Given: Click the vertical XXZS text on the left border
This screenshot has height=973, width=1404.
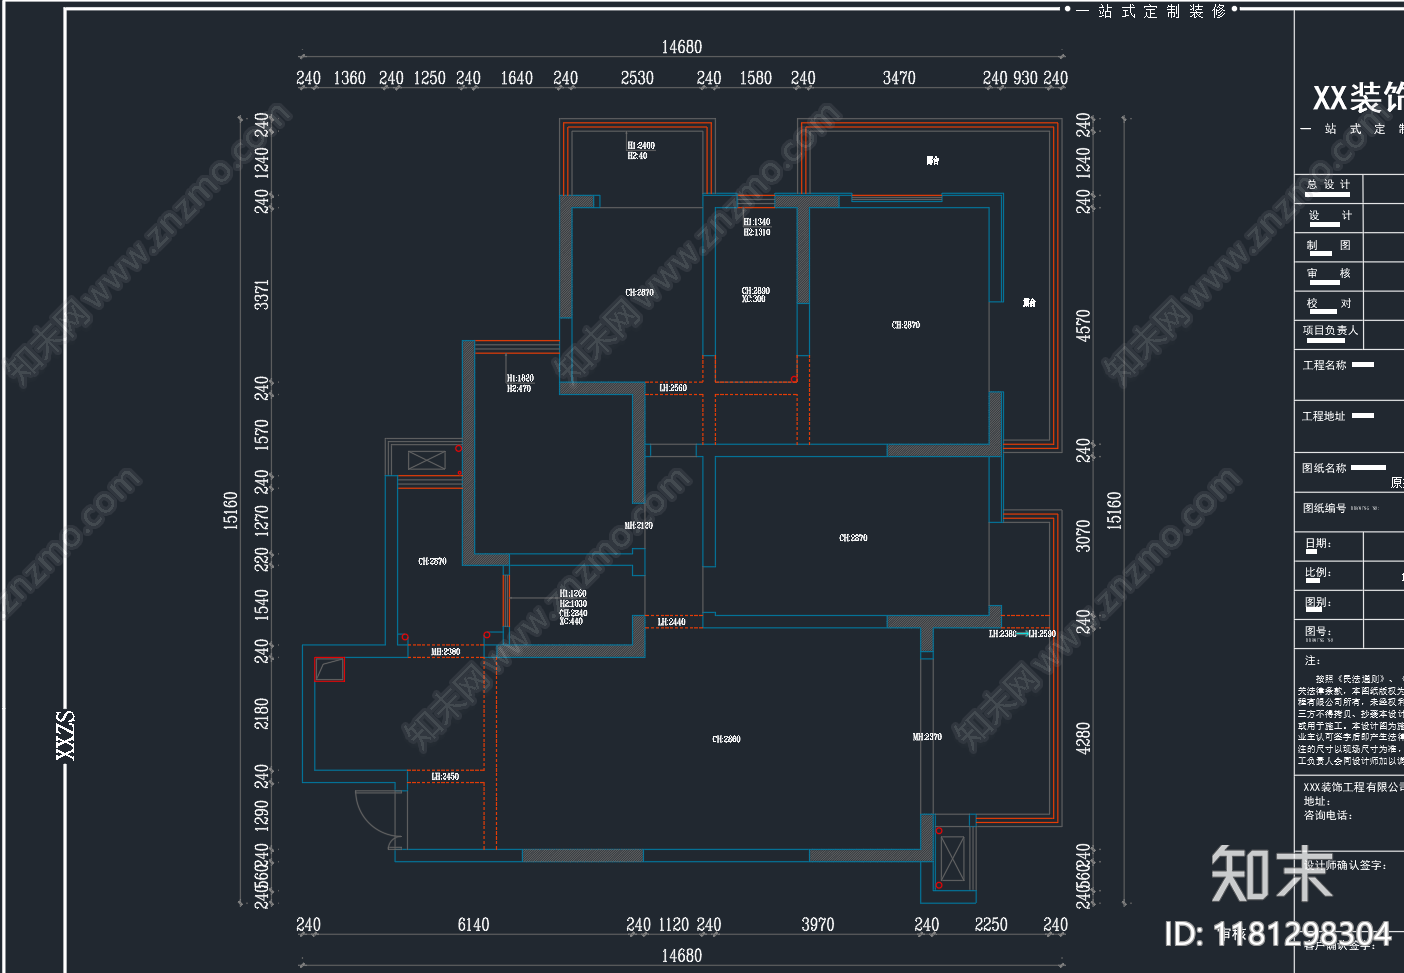Looking at the screenshot, I should [x=65, y=735].
